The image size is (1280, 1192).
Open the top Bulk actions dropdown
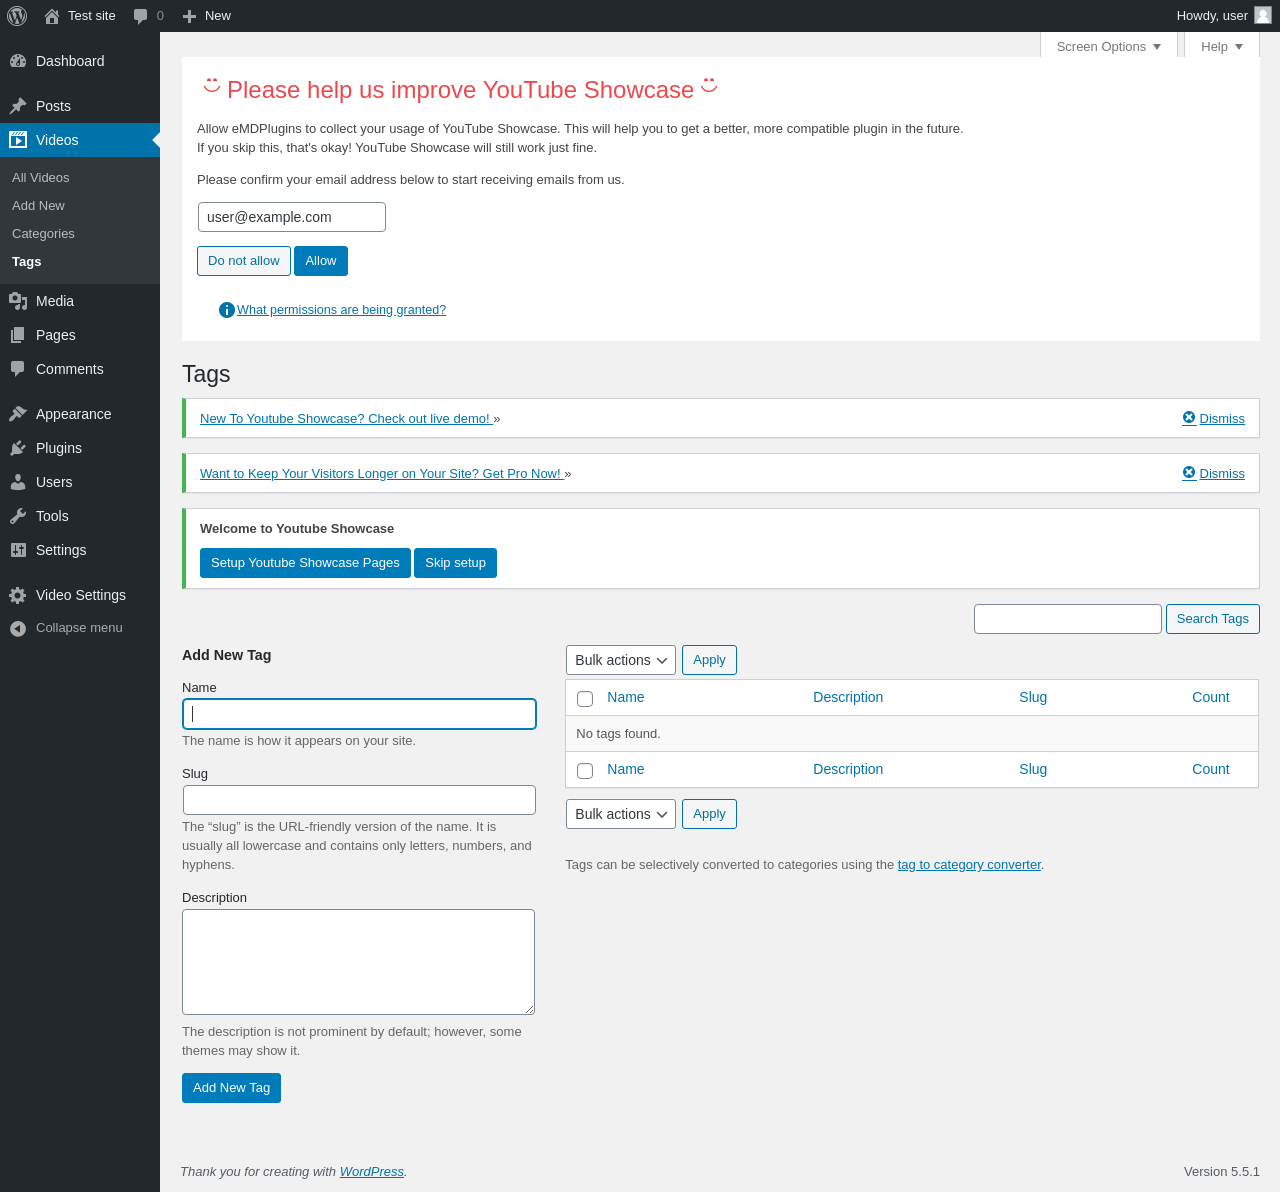click(x=621, y=660)
